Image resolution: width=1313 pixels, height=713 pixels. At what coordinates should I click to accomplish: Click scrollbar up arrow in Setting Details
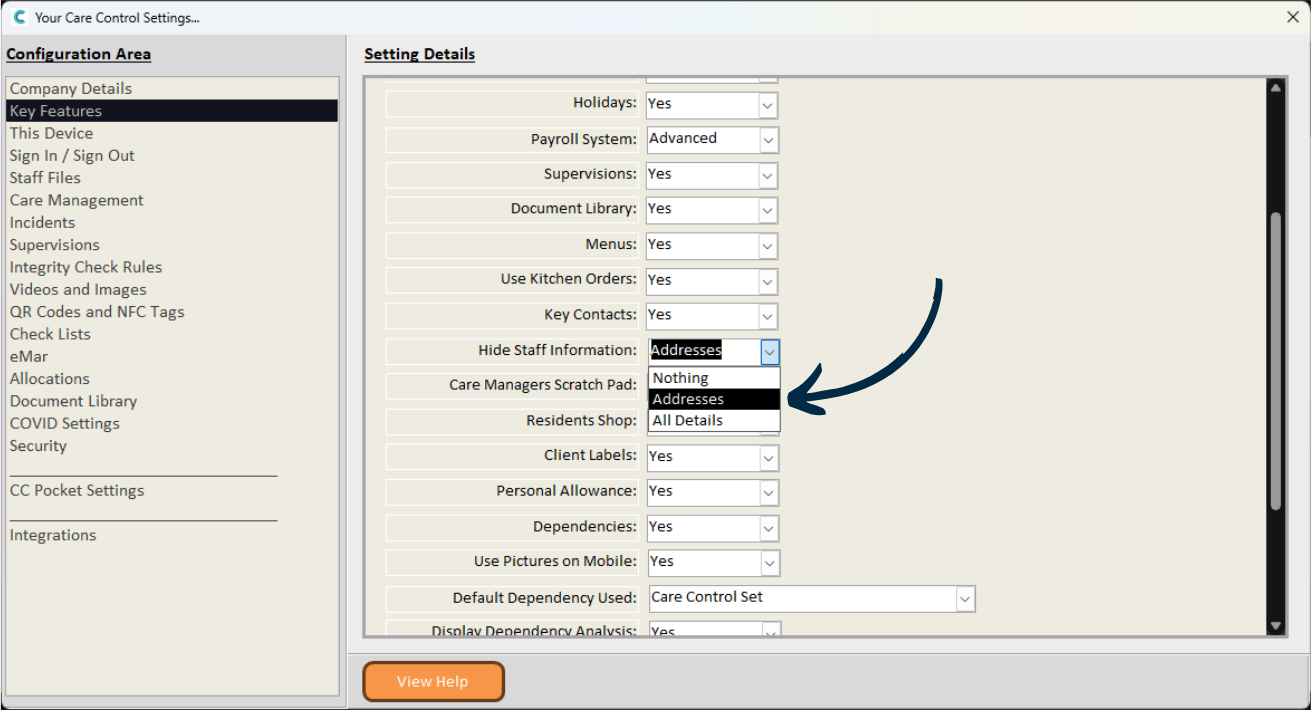tap(1275, 88)
